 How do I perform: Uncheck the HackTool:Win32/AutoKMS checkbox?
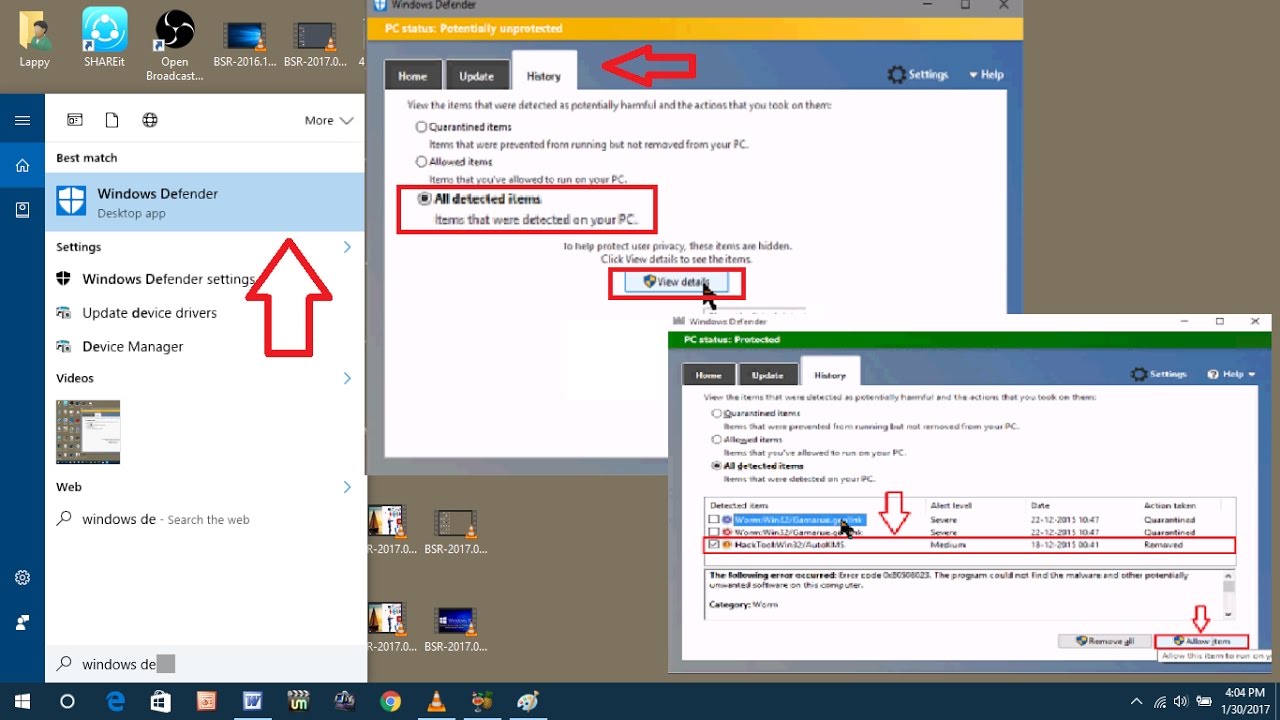714,545
